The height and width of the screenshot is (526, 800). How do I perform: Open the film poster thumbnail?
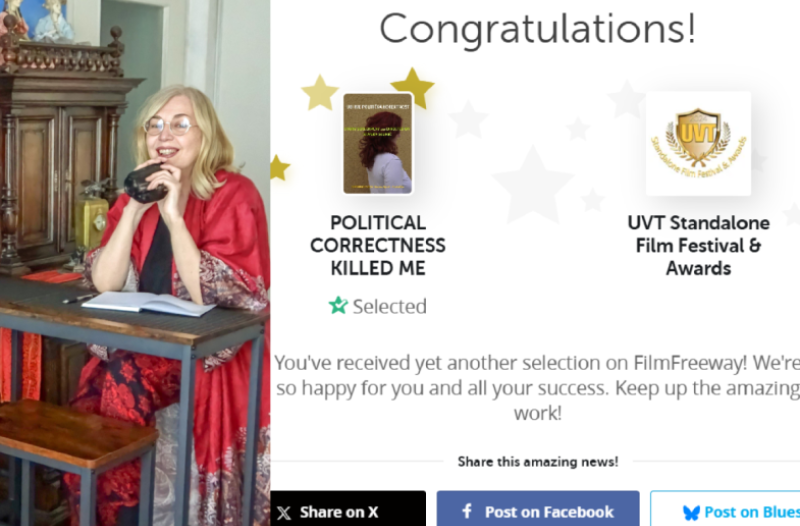tap(378, 144)
